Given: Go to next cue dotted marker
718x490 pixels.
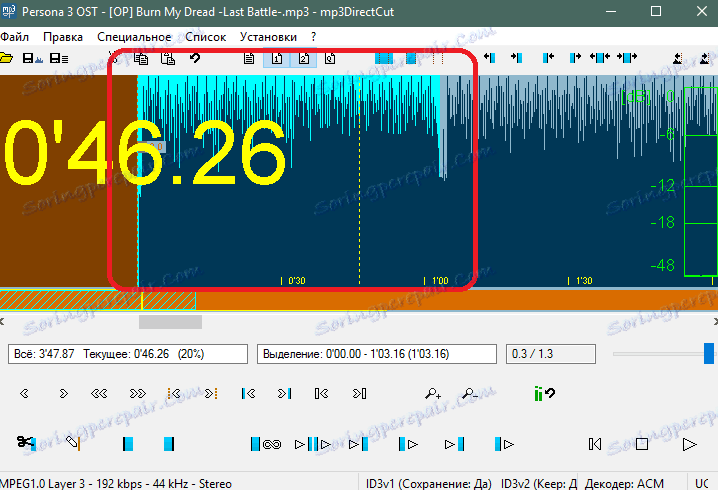Looking at the screenshot, I should 211,393.
